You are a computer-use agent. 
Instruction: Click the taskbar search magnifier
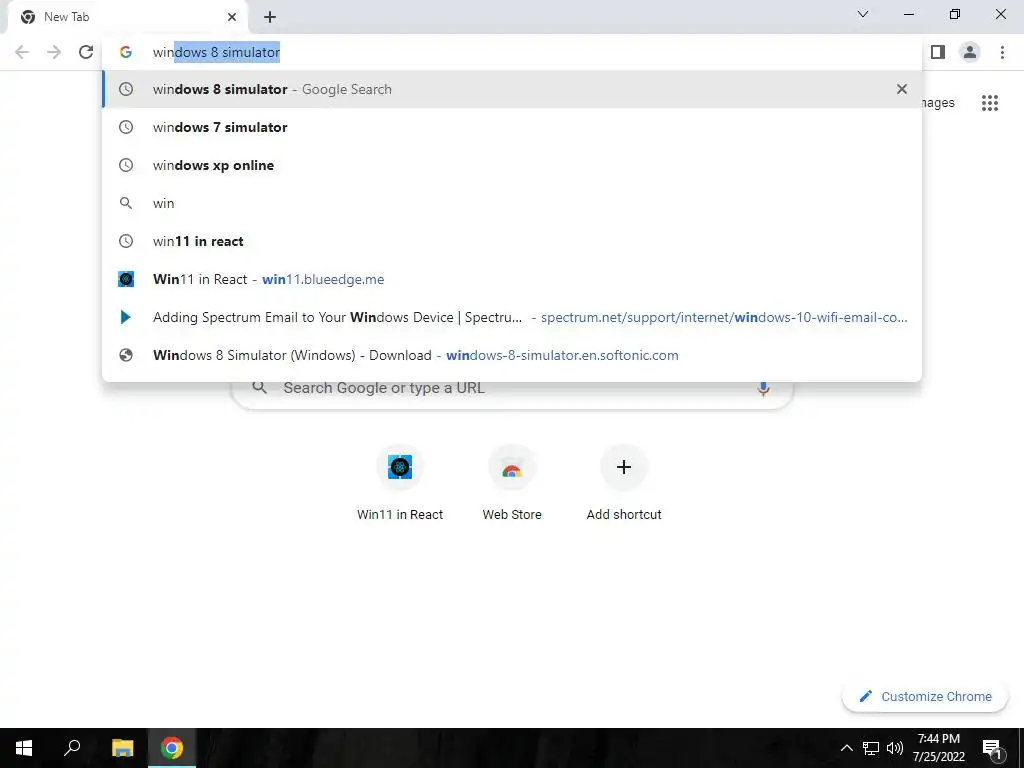[x=72, y=748]
